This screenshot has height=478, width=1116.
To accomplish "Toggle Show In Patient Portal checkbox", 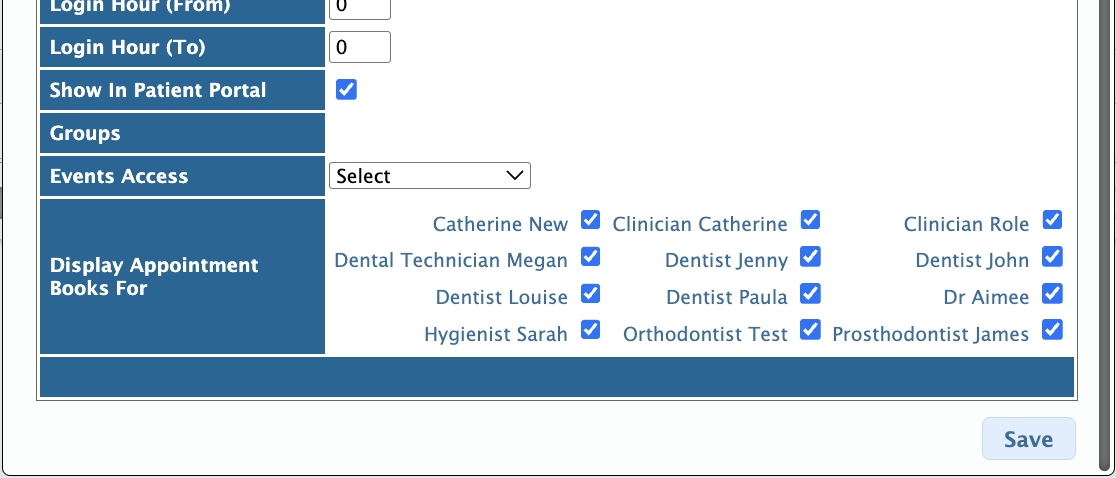I will click(346, 90).
